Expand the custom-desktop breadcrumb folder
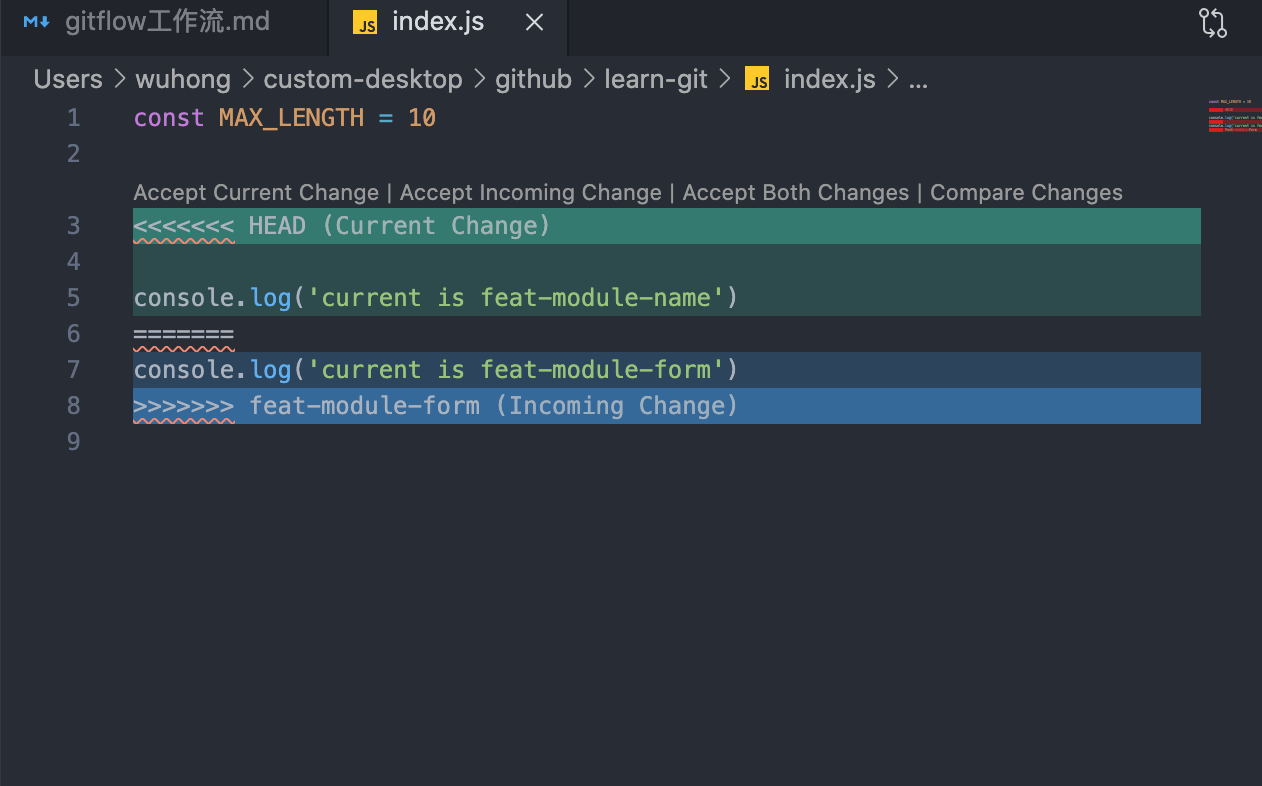The image size is (1262, 786). coord(363,80)
